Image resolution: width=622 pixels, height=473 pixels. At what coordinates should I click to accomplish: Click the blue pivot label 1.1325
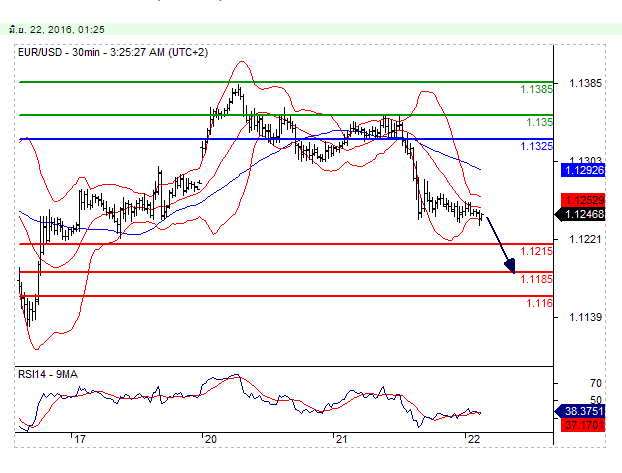click(x=536, y=146)
